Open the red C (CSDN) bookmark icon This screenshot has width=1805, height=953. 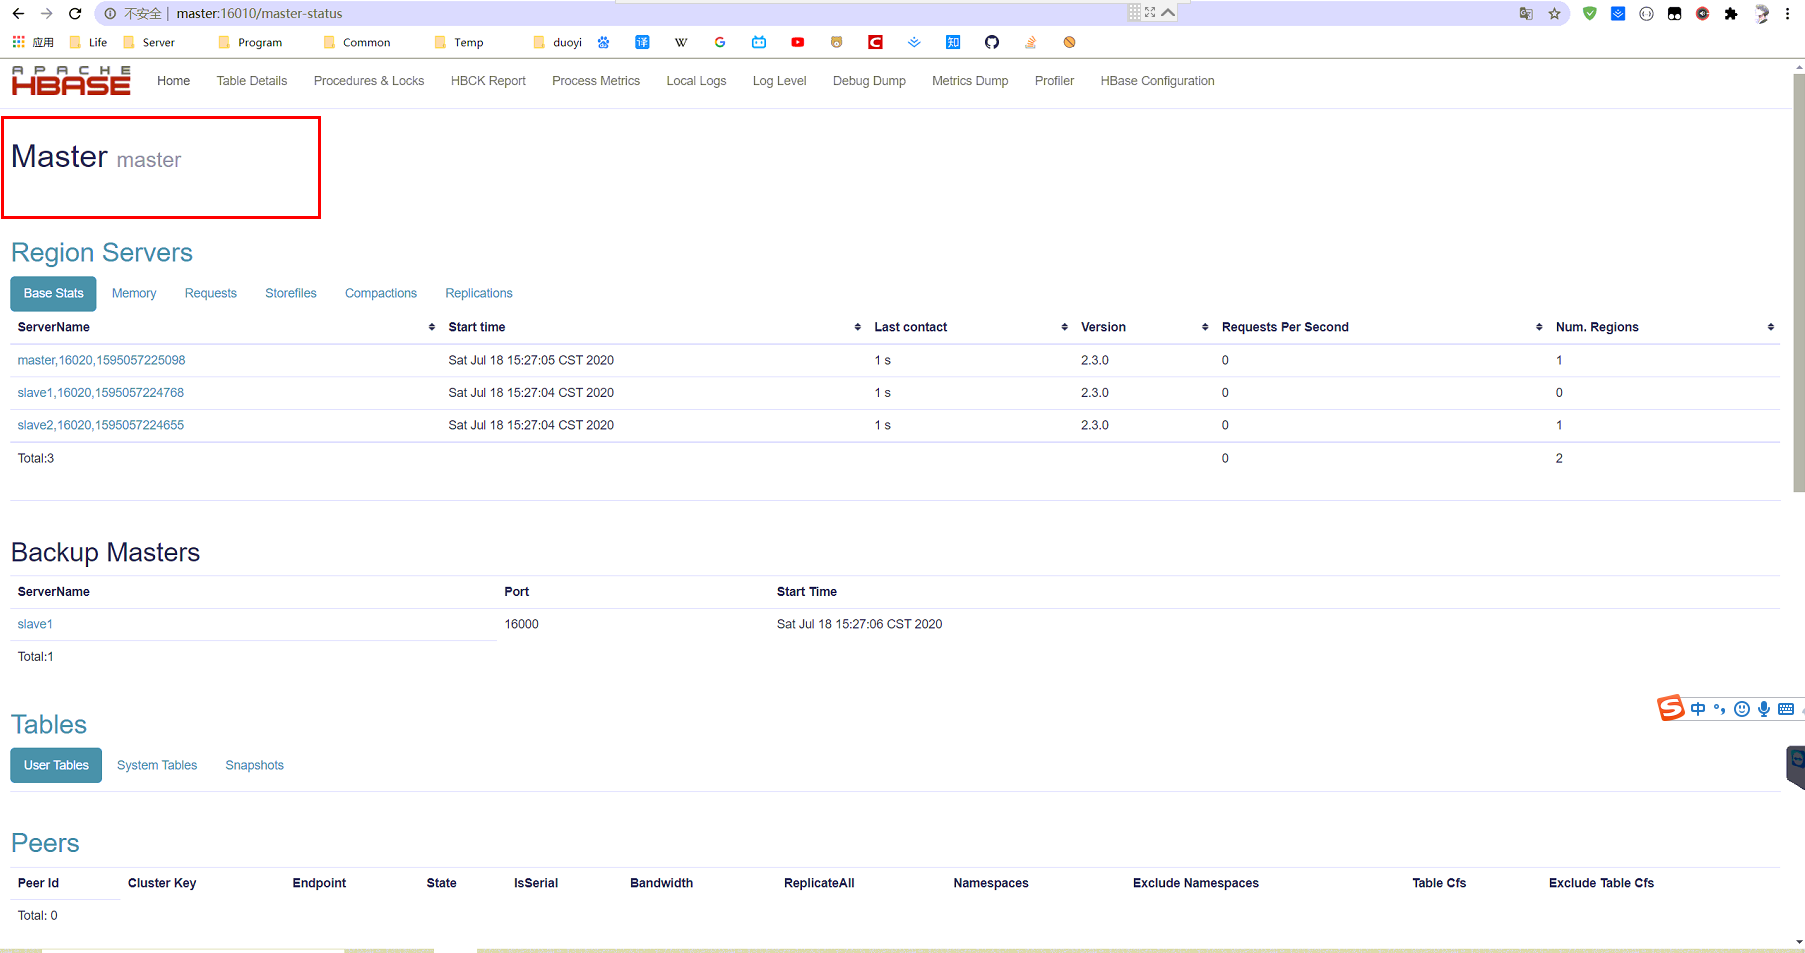point(875,42)
